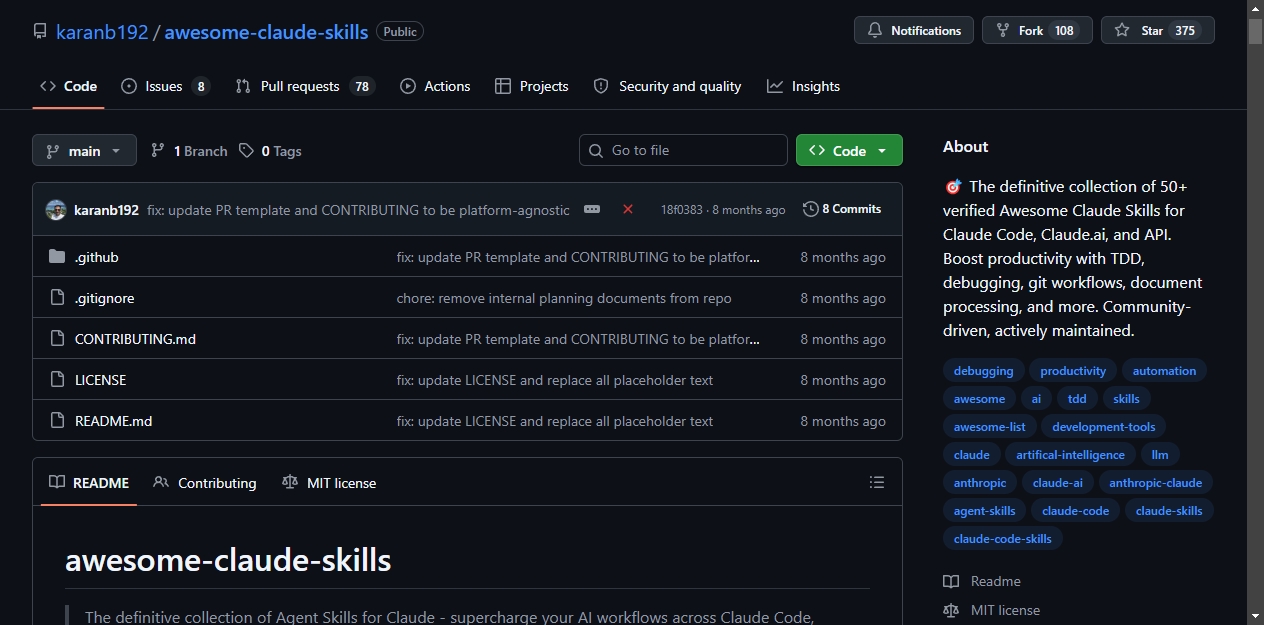
Task: Click the page scrollbar down arrow
Action: tap(1255, 616)
